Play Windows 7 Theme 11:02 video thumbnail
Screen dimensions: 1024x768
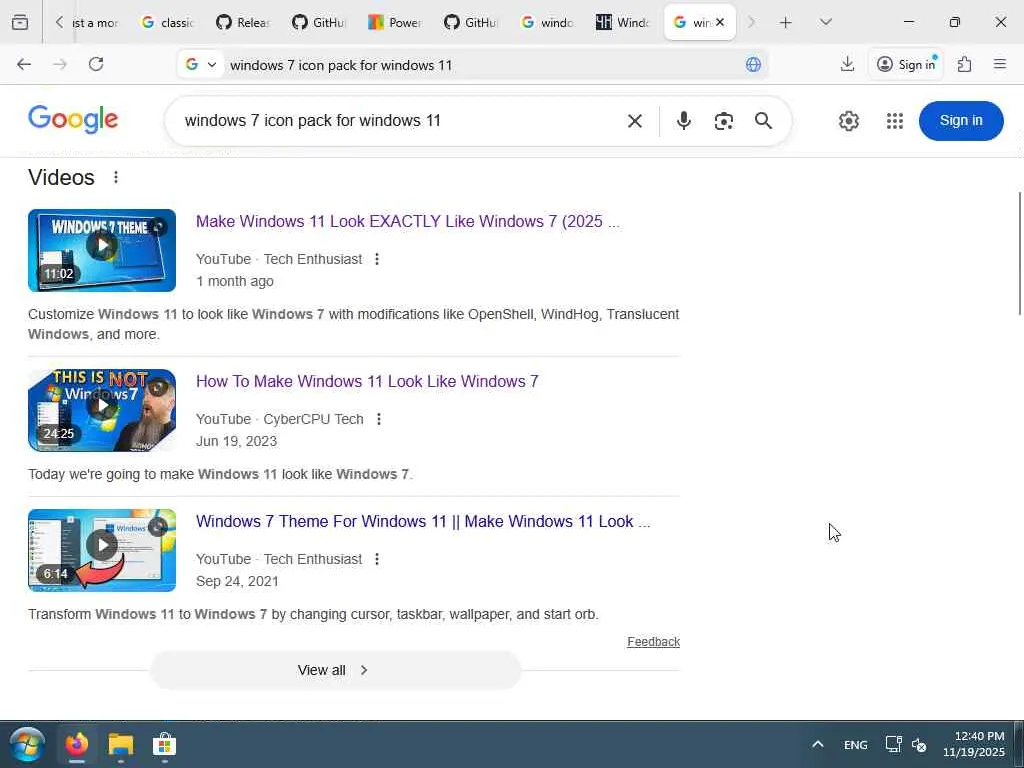click(102, 250)
